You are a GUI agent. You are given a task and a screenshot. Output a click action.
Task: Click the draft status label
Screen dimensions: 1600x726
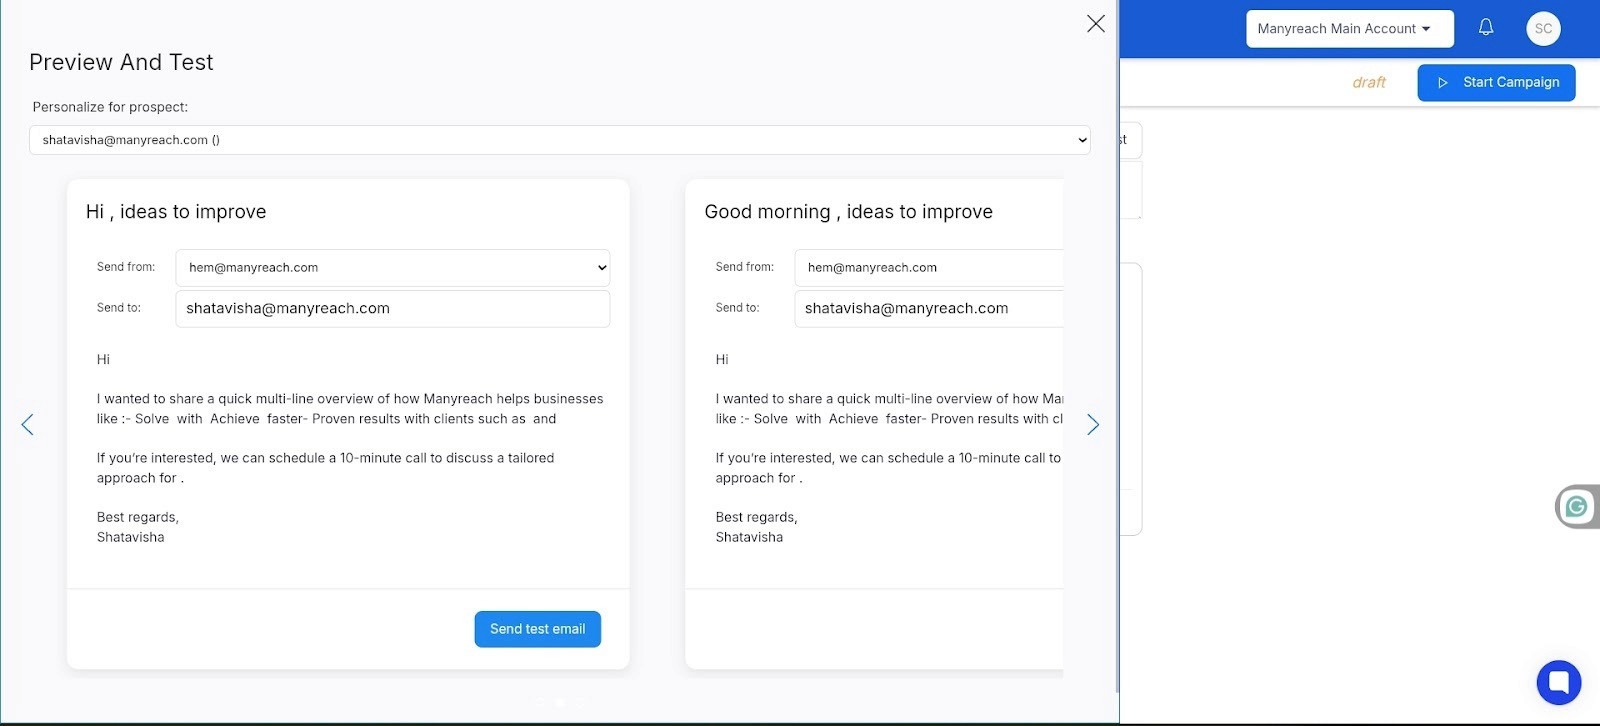[1369, 82]
